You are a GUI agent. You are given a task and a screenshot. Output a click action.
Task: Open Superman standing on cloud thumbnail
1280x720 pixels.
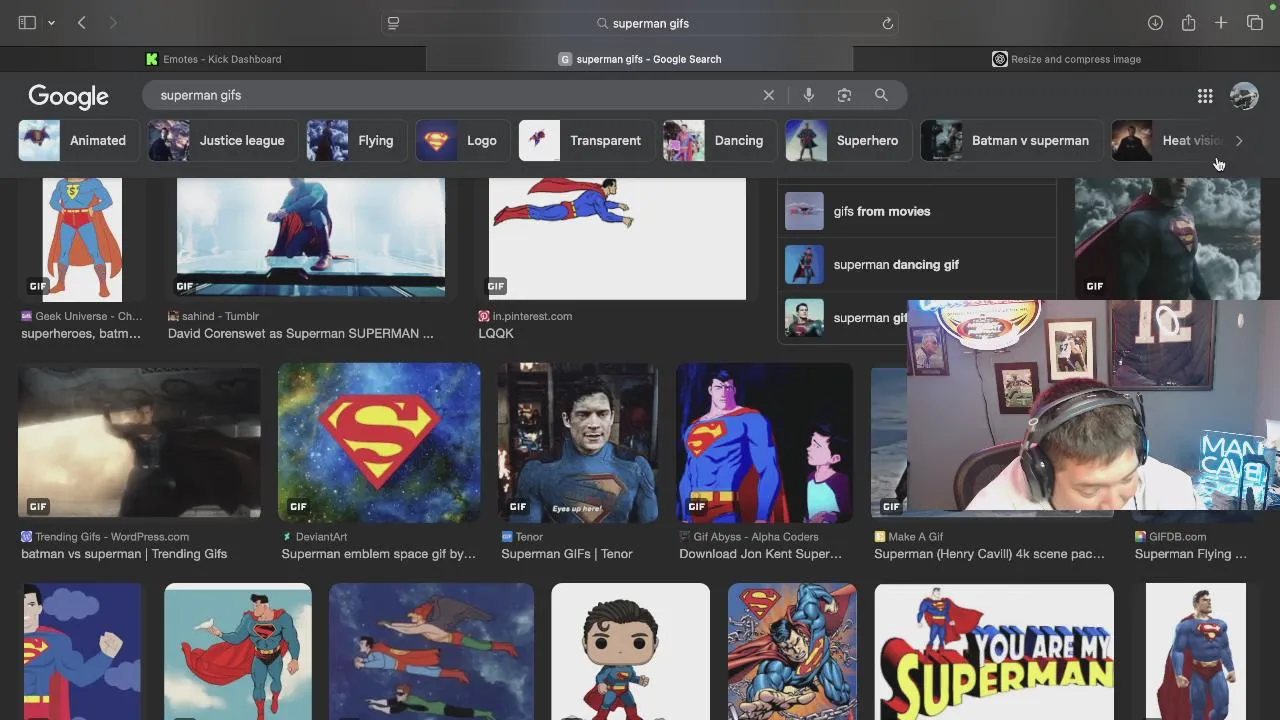pos(238,652)
